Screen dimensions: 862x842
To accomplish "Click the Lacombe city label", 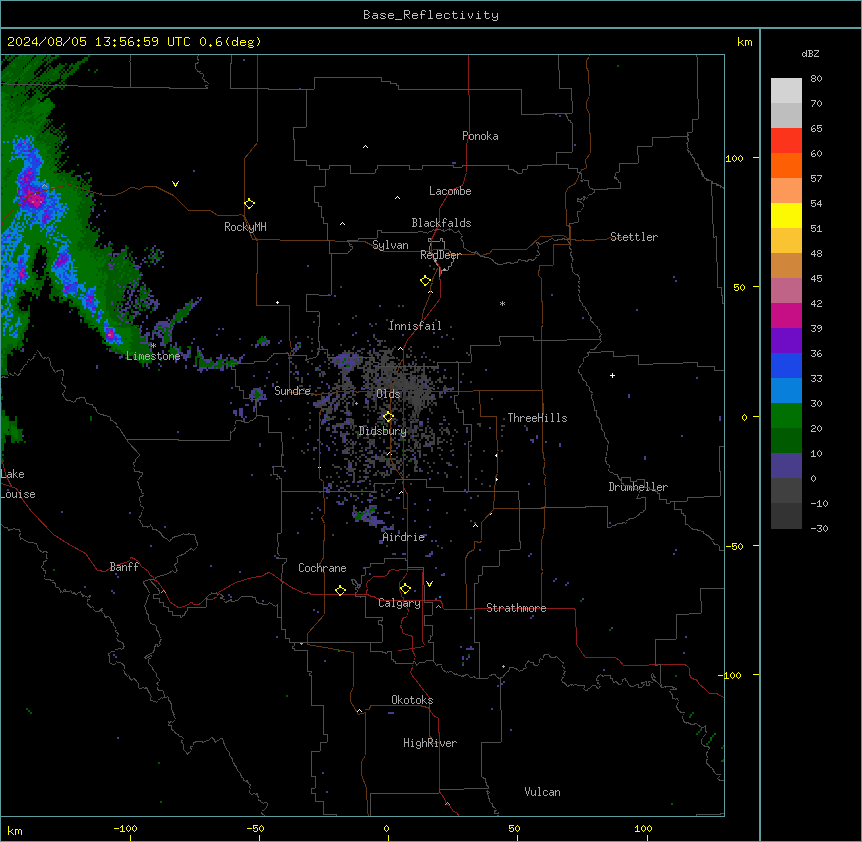I will pos(450,191).
